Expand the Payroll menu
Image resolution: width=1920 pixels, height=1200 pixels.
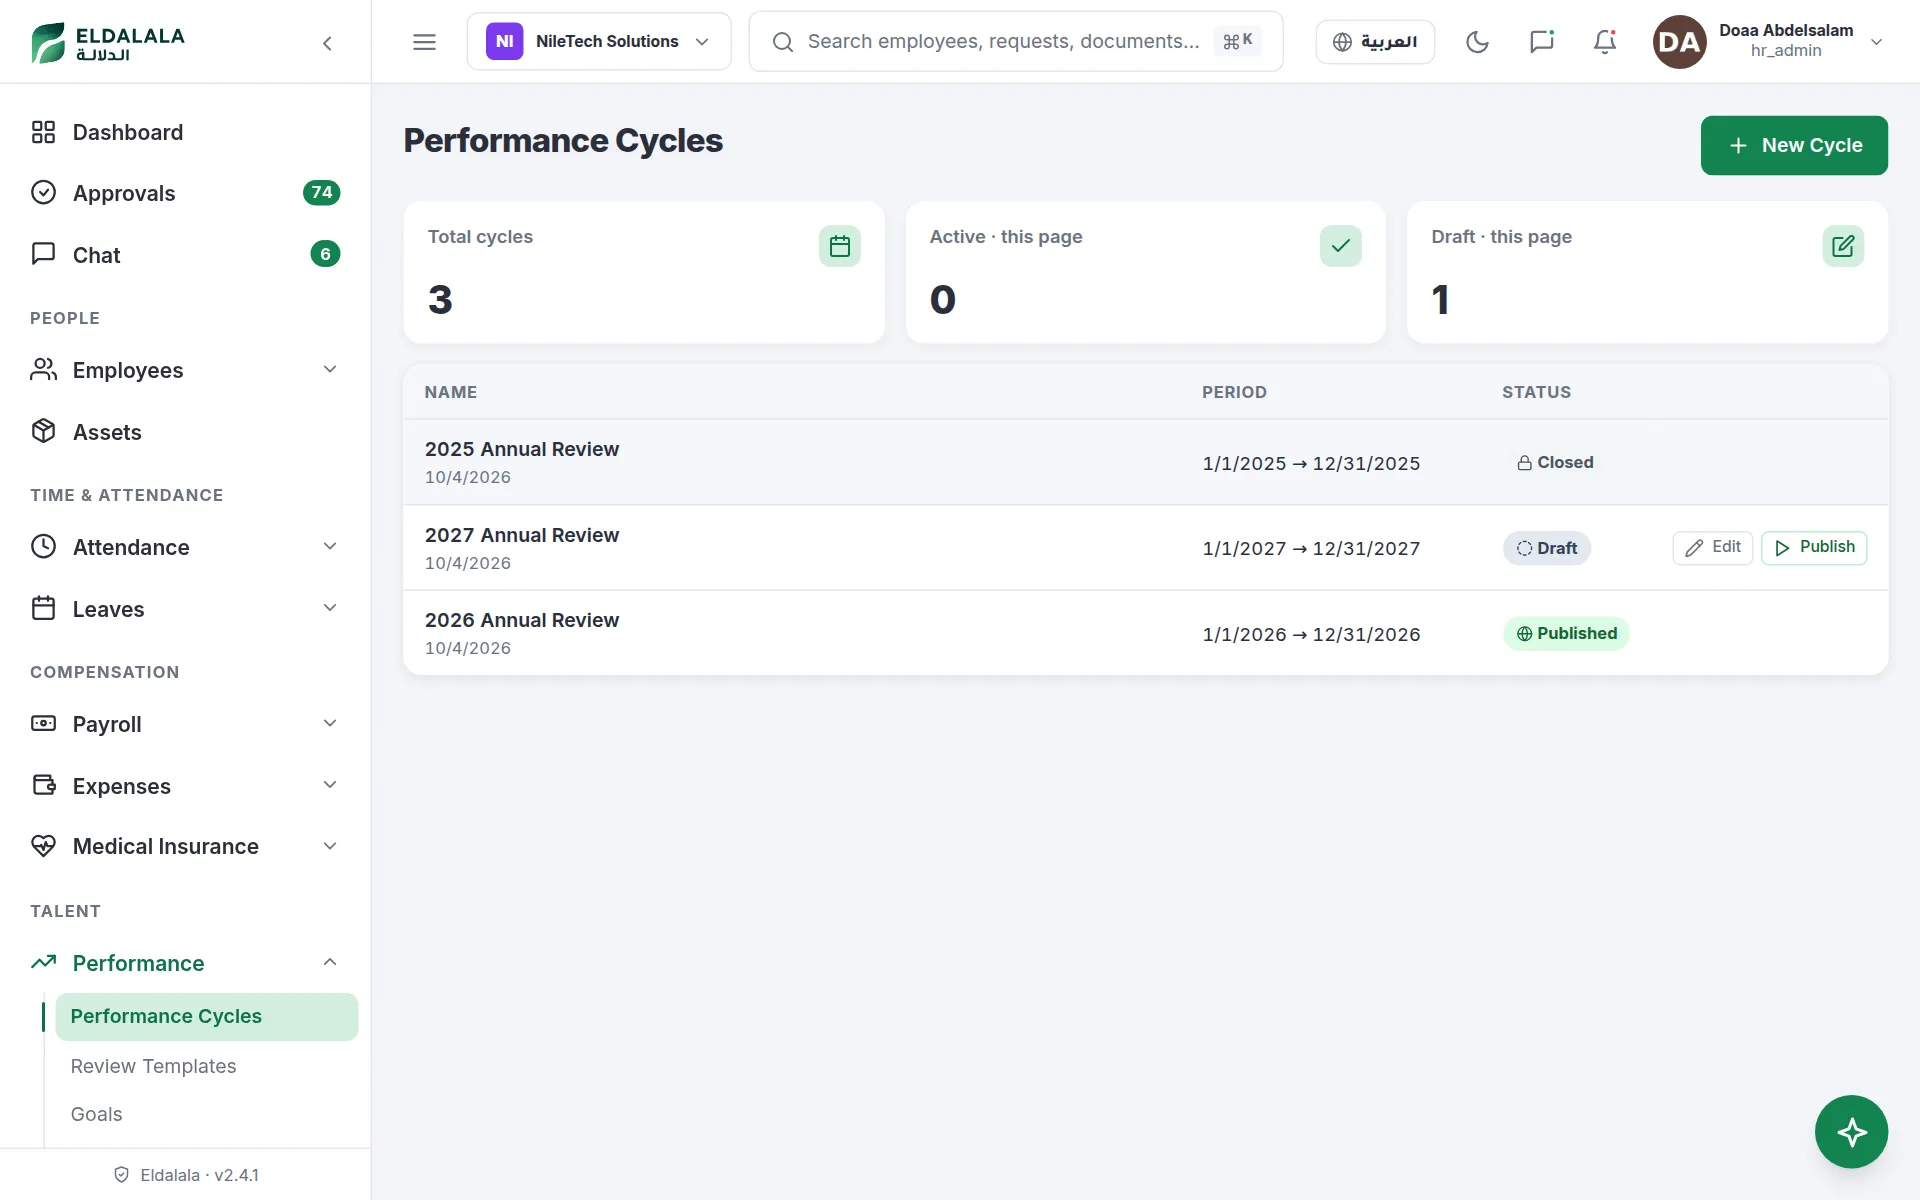pyautogui.click(x=186, y=724)
